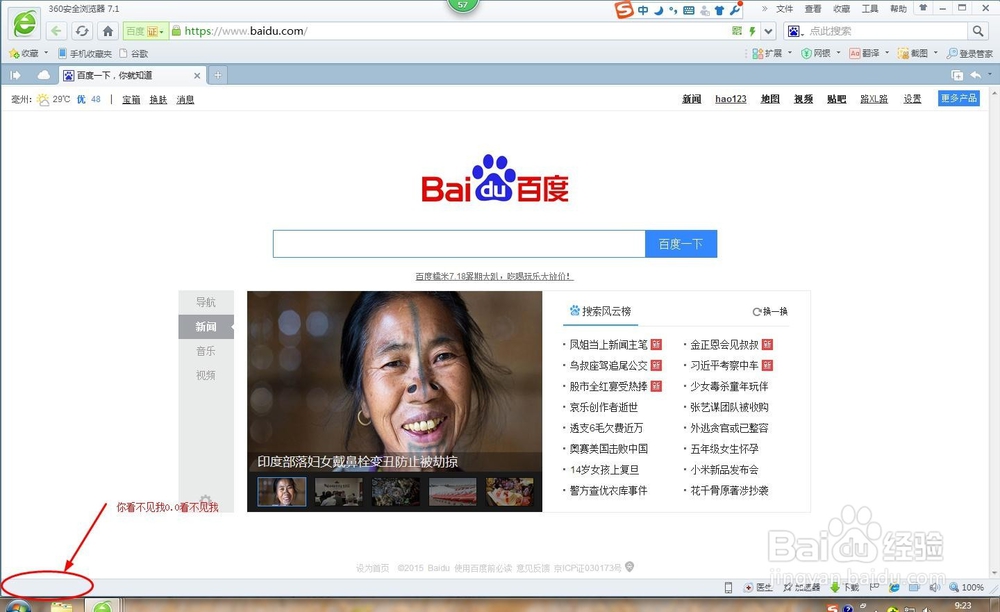Click the 360 browser logo icon

(24, 23)
